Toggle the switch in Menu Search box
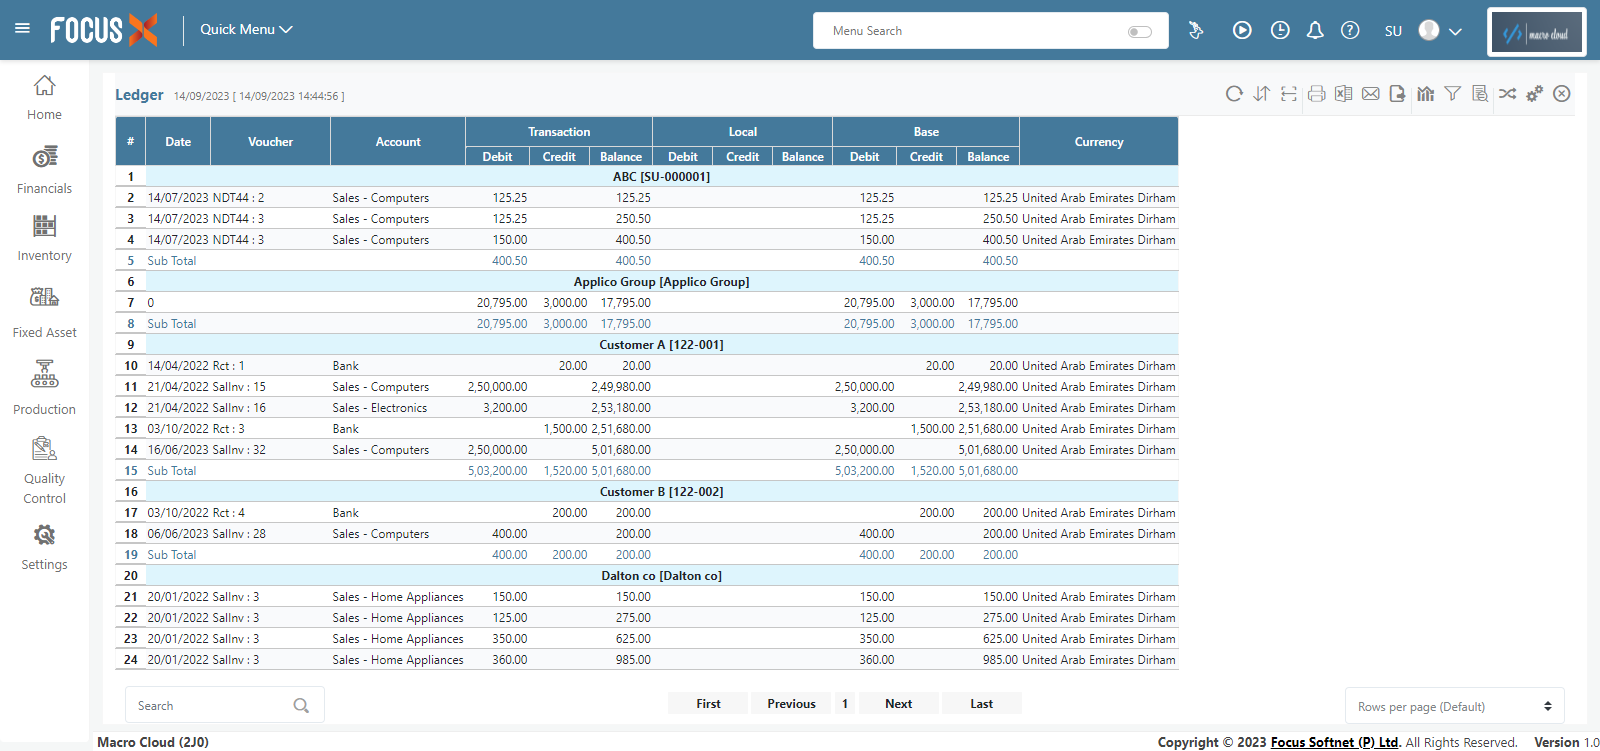Viewport: 1600px width, 751px height. click(x=1139, y=32)
